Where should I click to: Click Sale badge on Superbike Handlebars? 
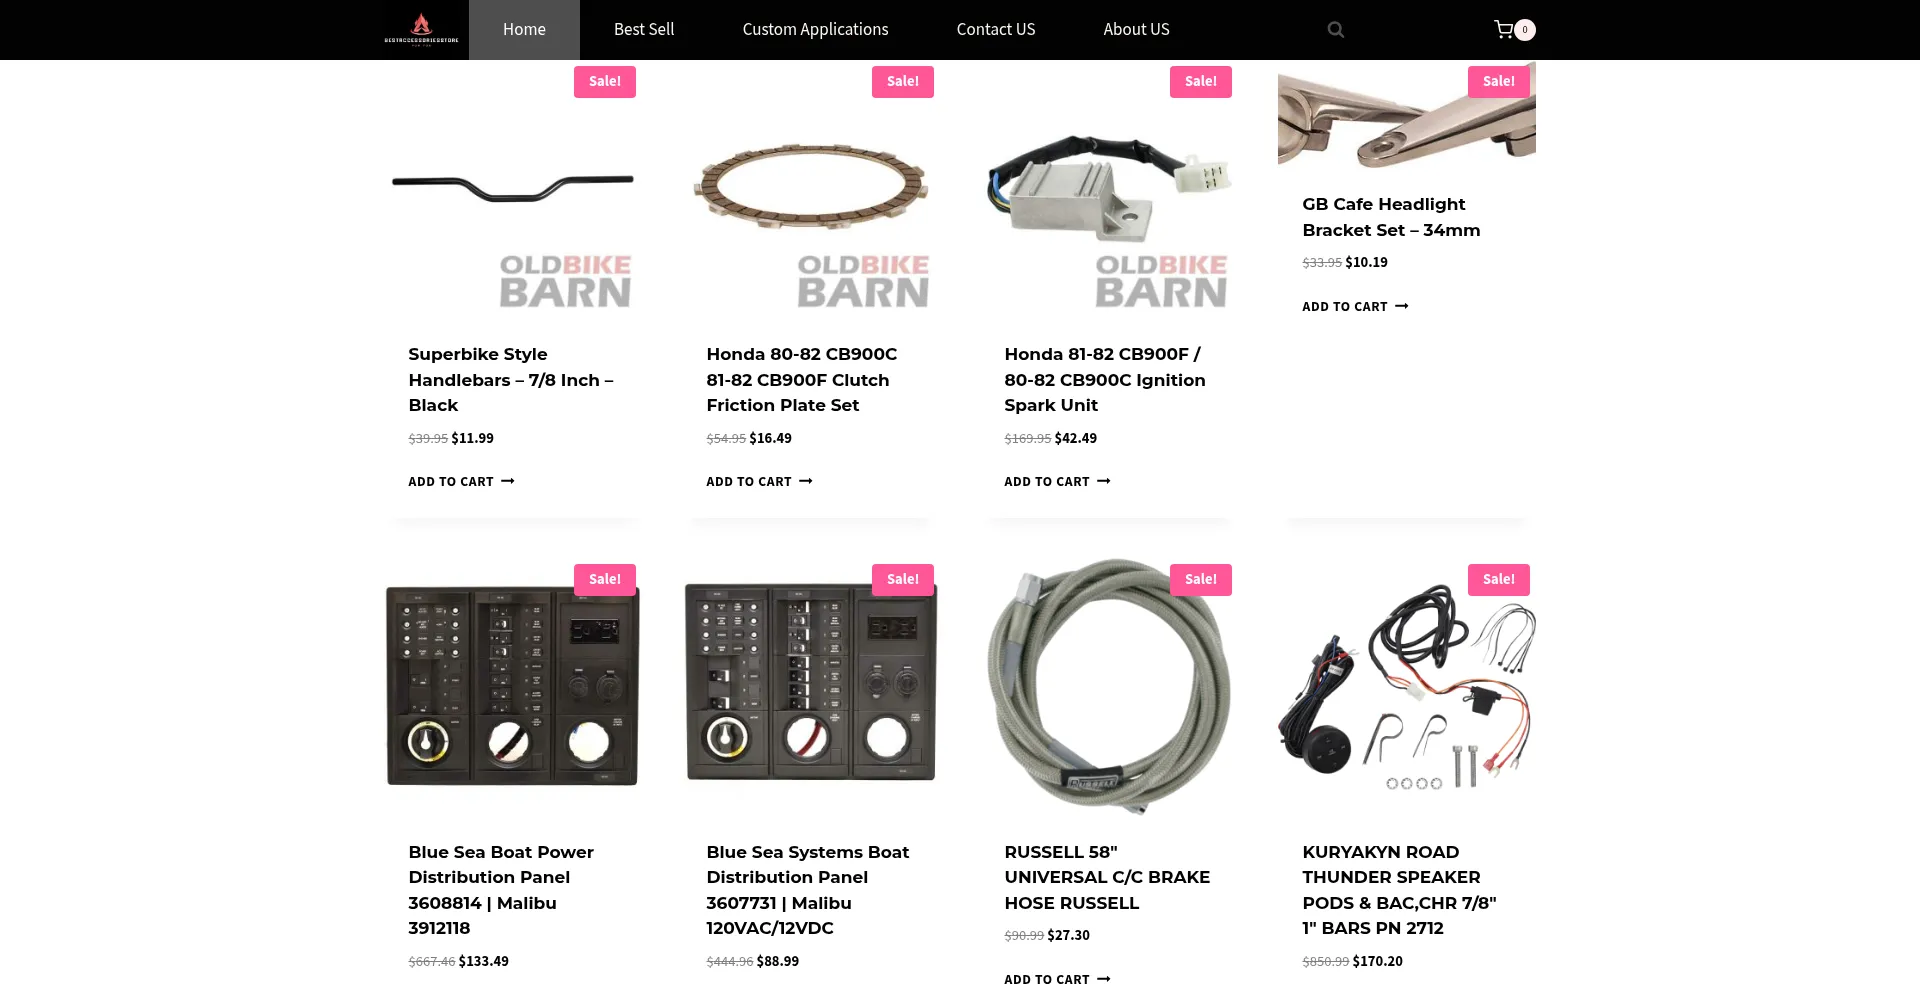604,82
